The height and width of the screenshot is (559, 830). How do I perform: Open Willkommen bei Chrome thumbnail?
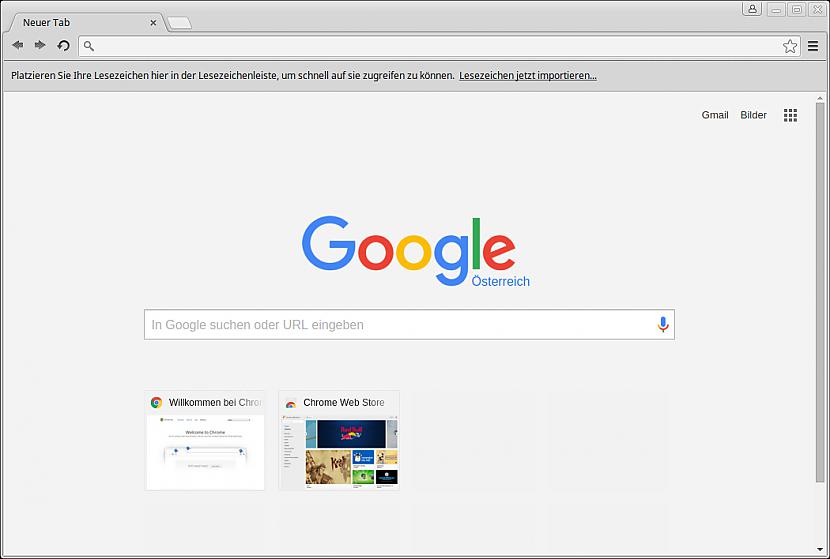(x=205, y=440)
